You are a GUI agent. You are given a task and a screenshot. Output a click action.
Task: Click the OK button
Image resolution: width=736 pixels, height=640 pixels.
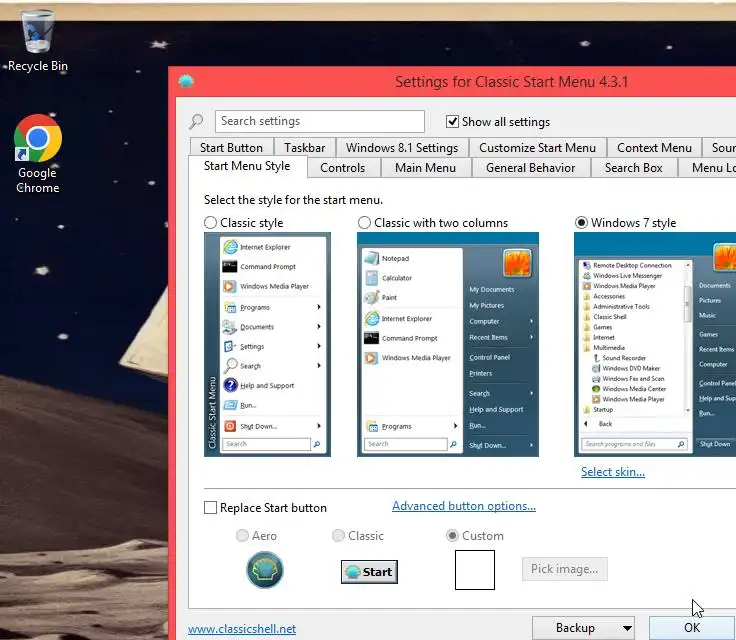[x=692, y=628]
